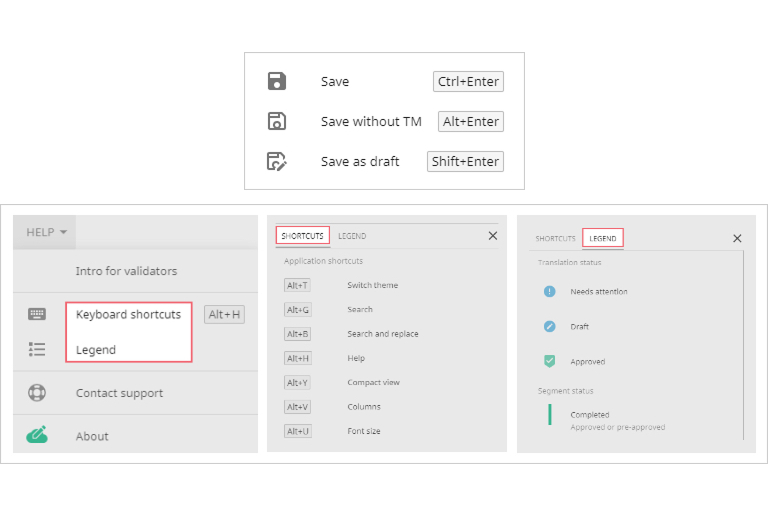
Task: Click the green cloud About icon
Action: [x=37, y=435]
